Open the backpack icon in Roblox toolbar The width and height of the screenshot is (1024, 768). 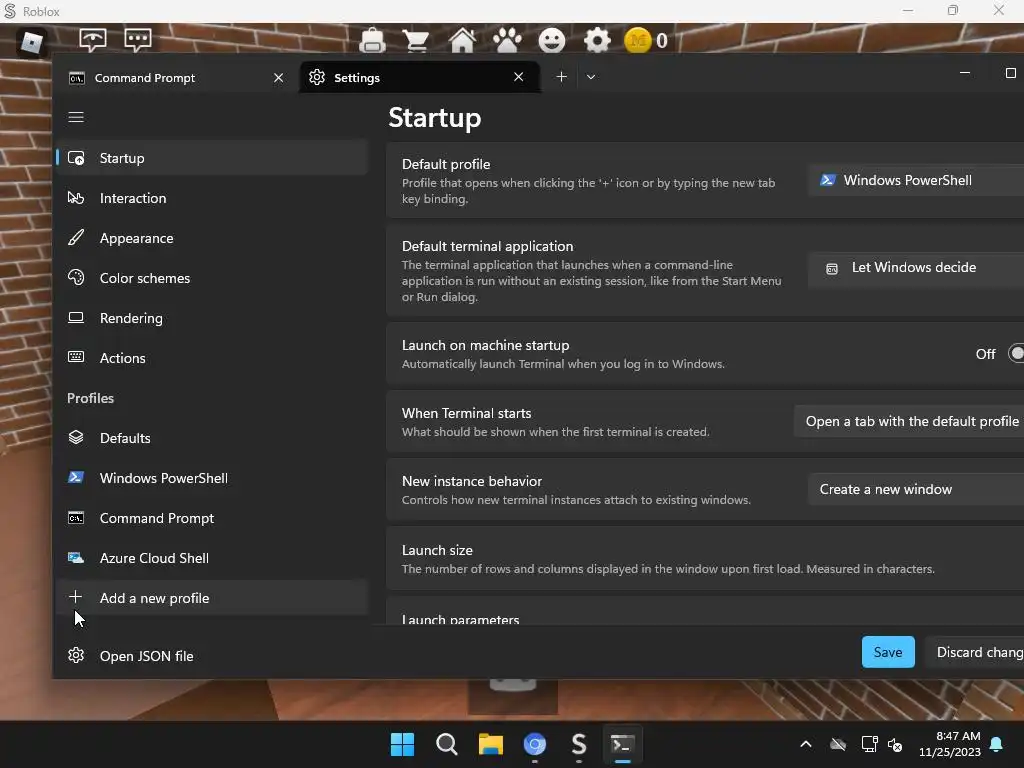click(372, 40)
